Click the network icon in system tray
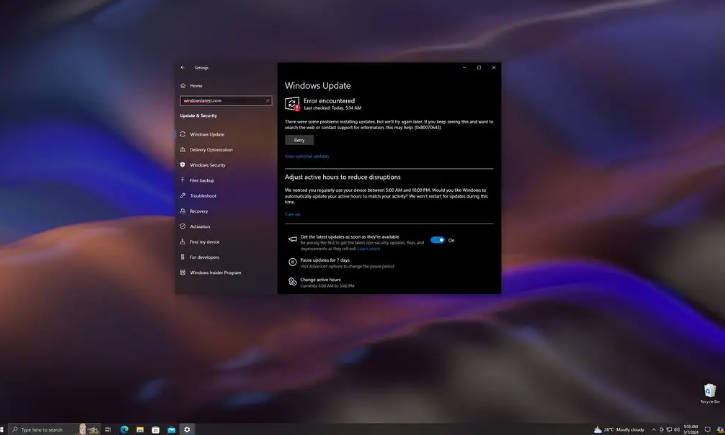This screenshot has height=435, width=725. coord(669,429)
